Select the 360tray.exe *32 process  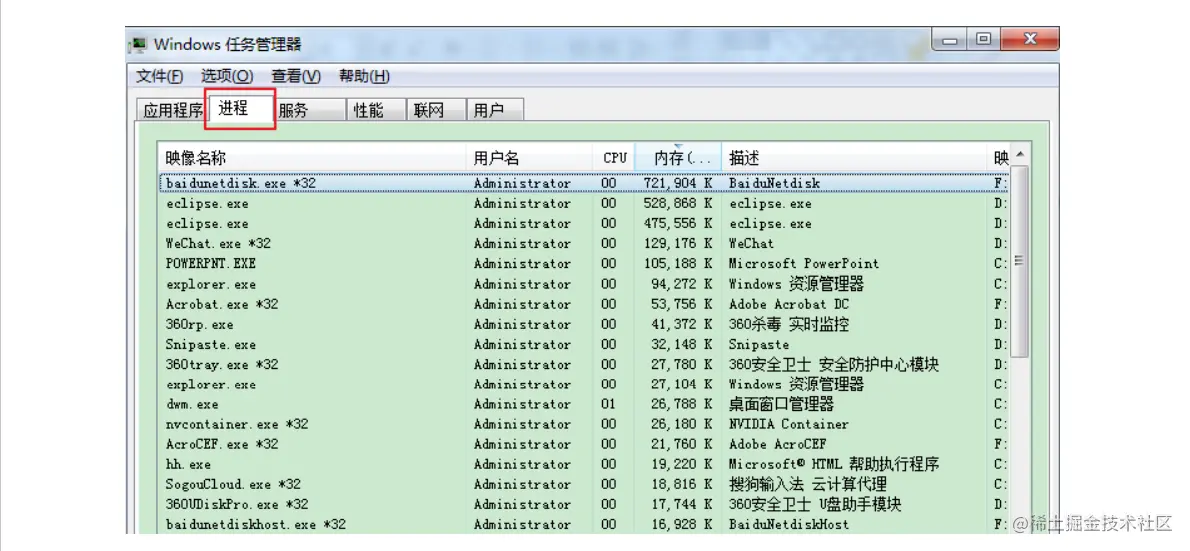[584, 364]
